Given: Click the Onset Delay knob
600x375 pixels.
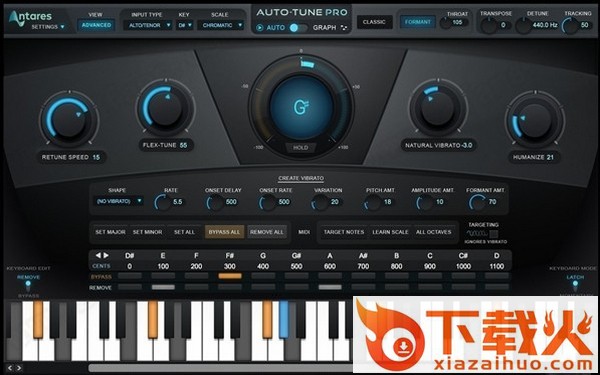Looking at the screenshot, I should click(215, 202).
